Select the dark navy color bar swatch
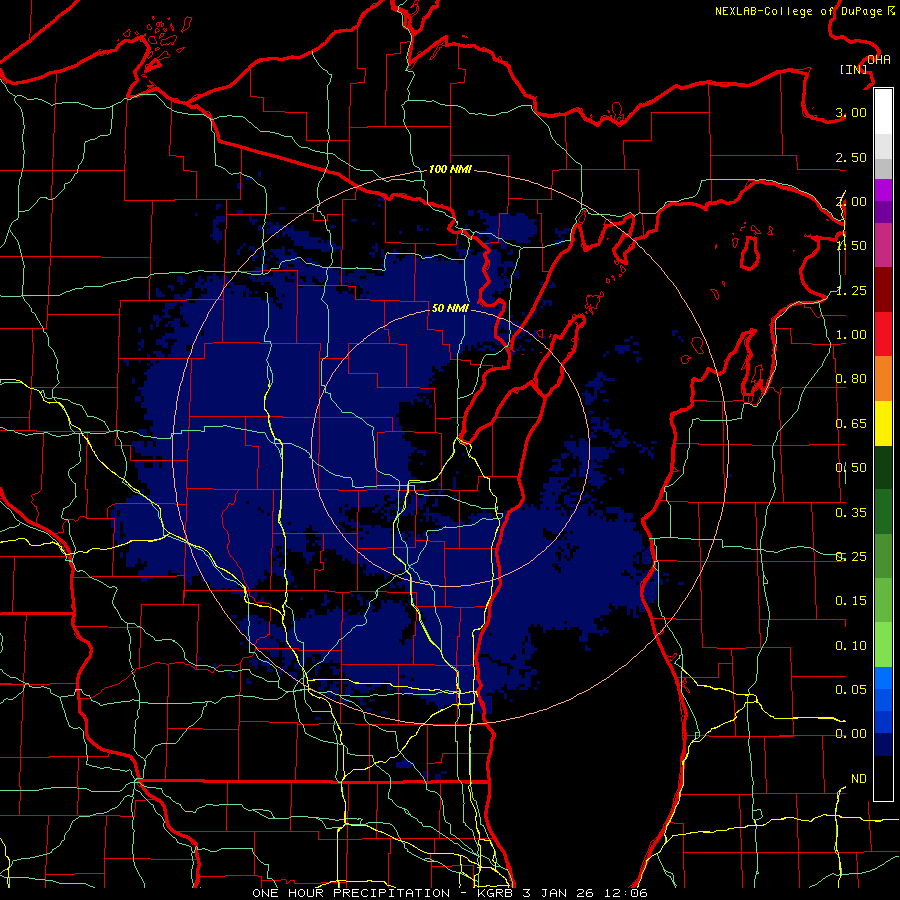 [x=883, y=745]
